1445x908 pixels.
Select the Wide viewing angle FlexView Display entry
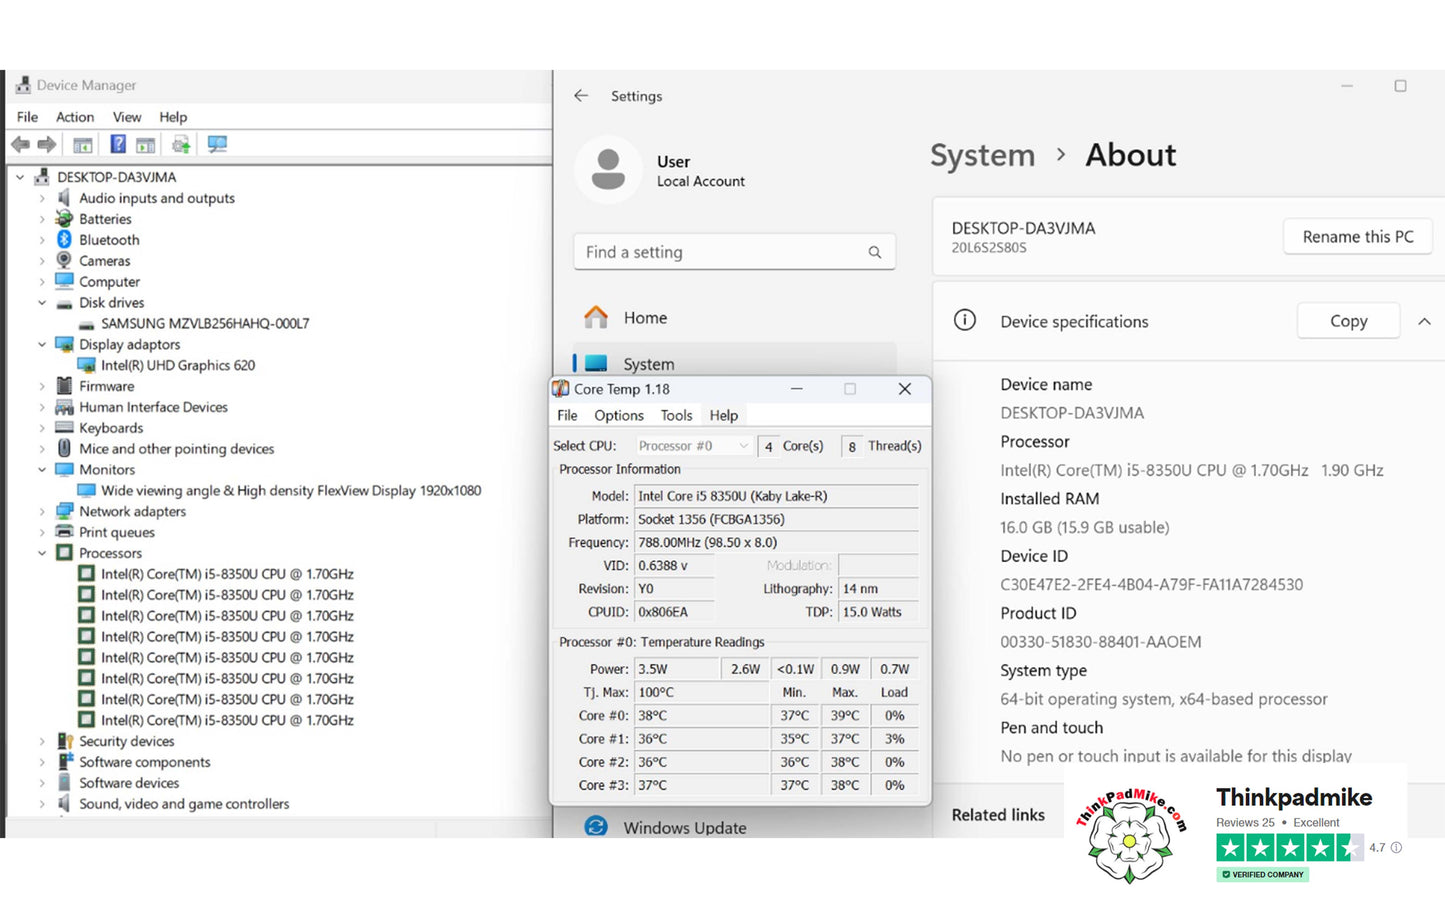tap(291, 491)
